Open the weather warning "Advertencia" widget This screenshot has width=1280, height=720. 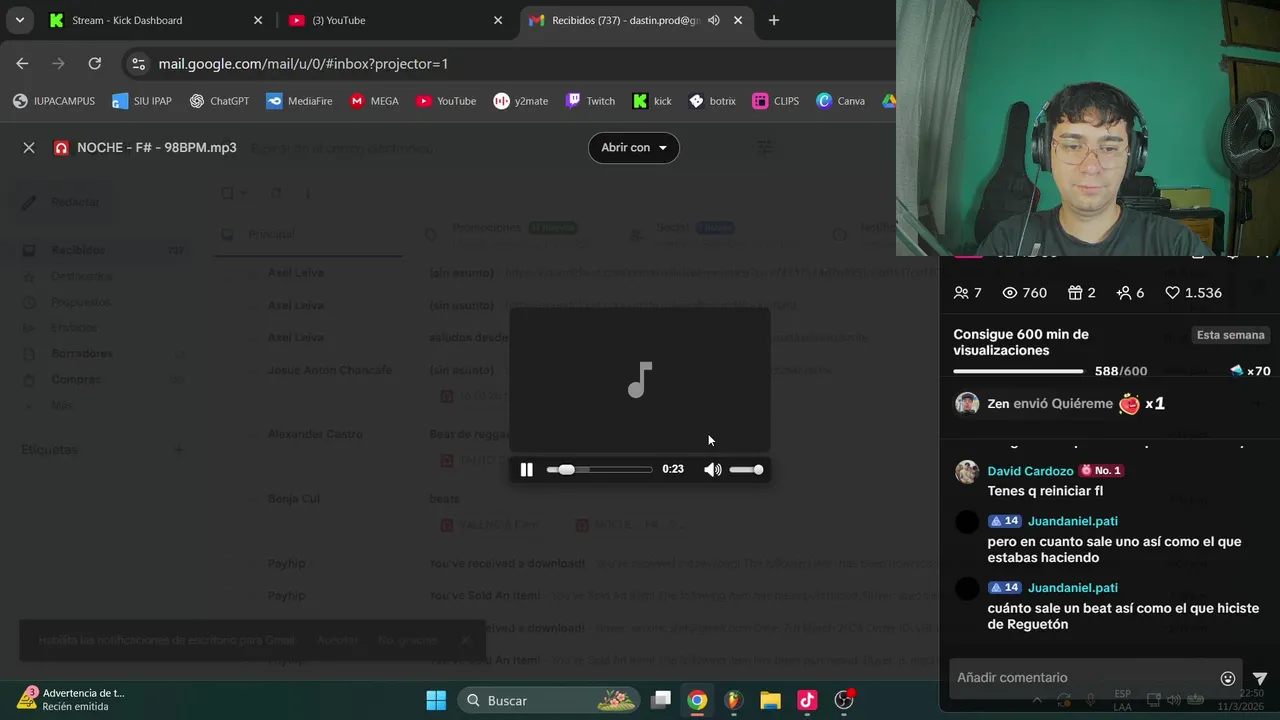pos(70,699)
